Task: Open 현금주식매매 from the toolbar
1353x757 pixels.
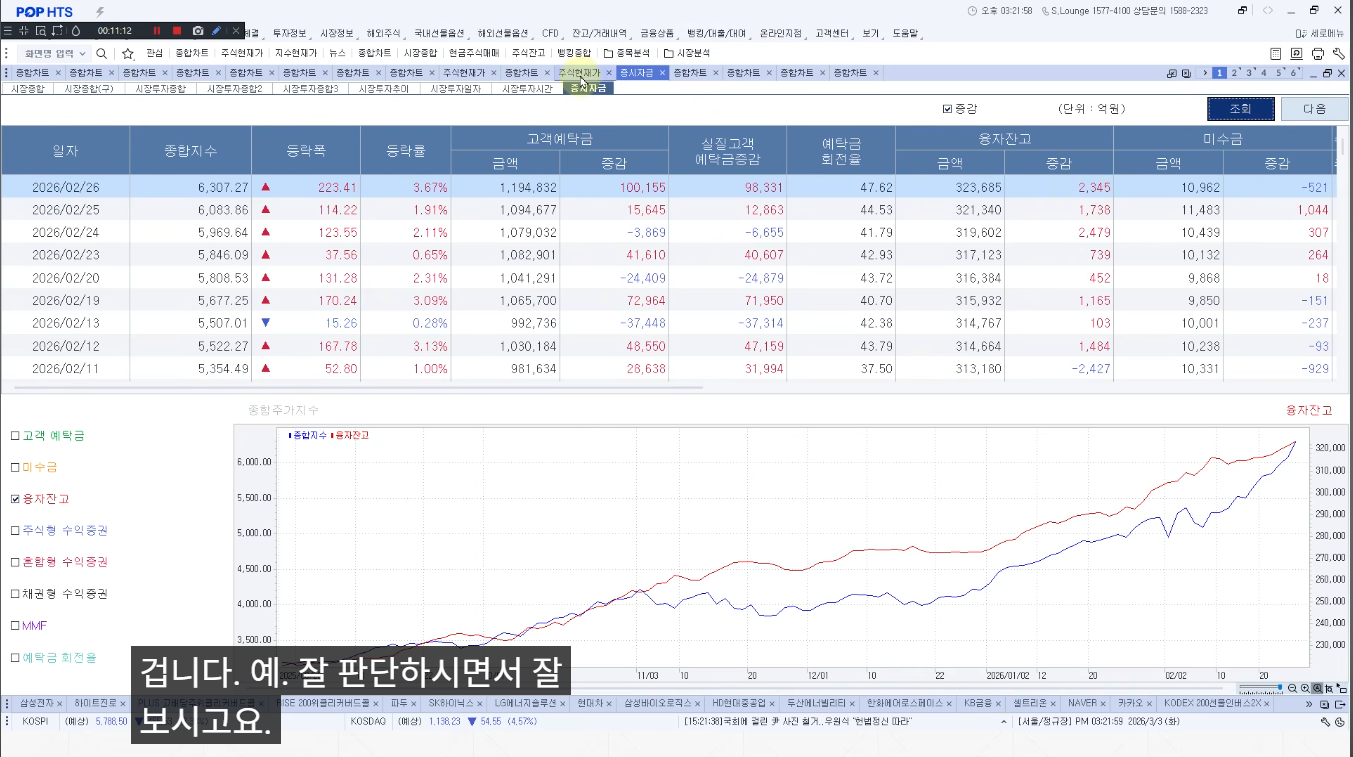Action: coord(474,53)
